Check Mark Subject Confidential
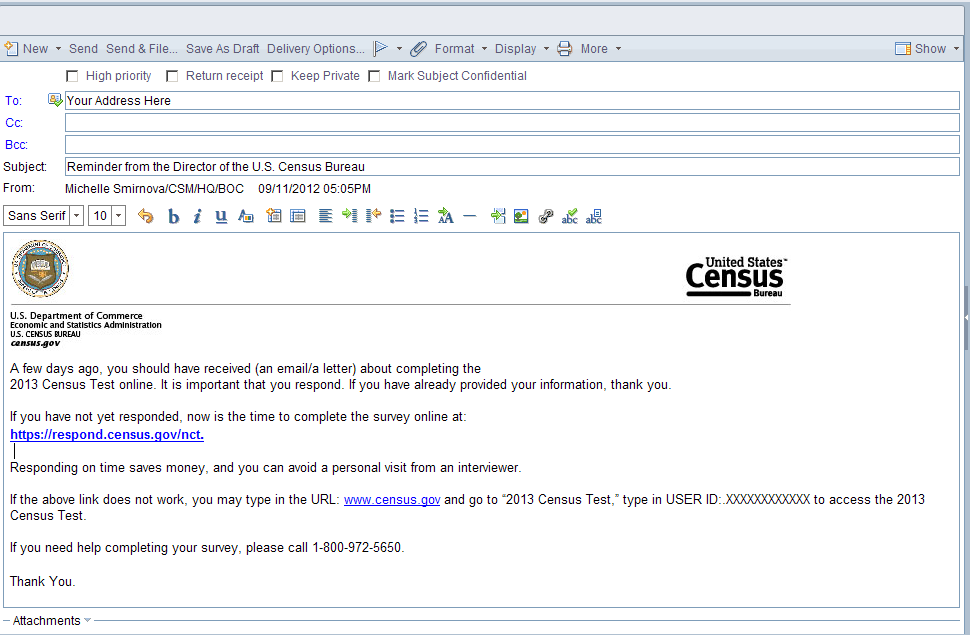This screenshot has height=635, width=970. point(374,76)
